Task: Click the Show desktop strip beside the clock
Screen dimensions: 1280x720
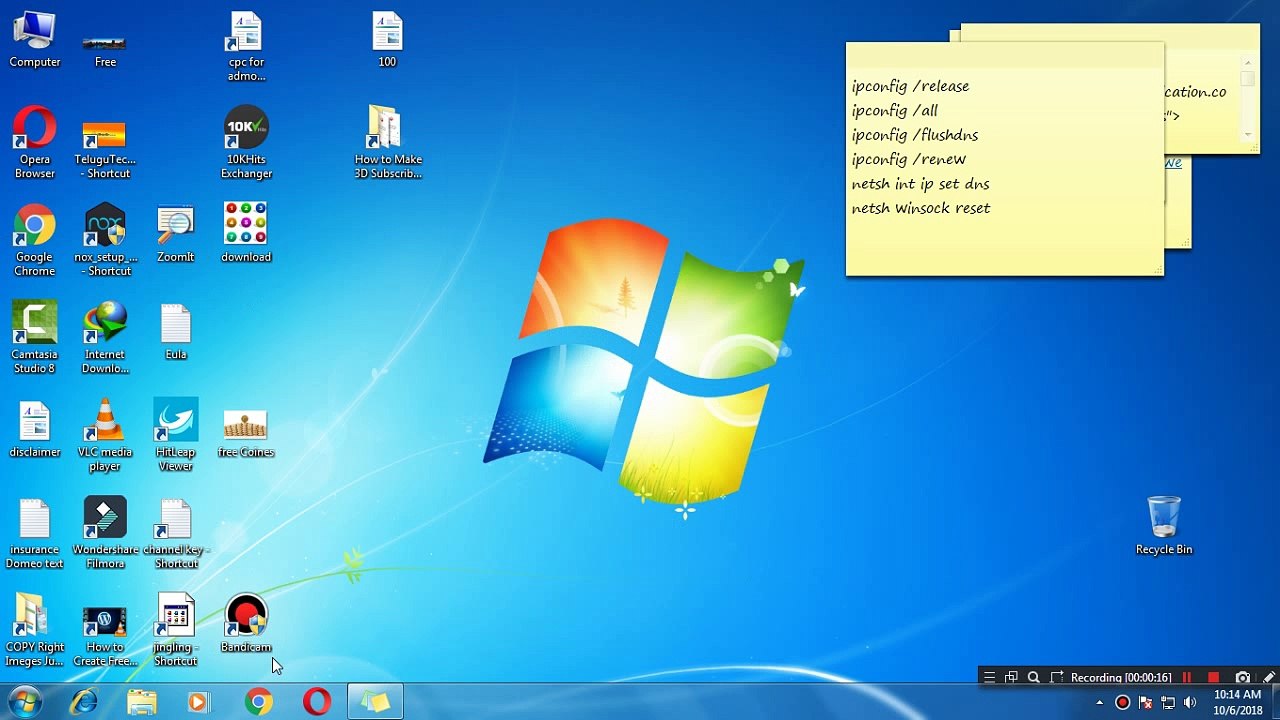Action: pos(1274,702)
